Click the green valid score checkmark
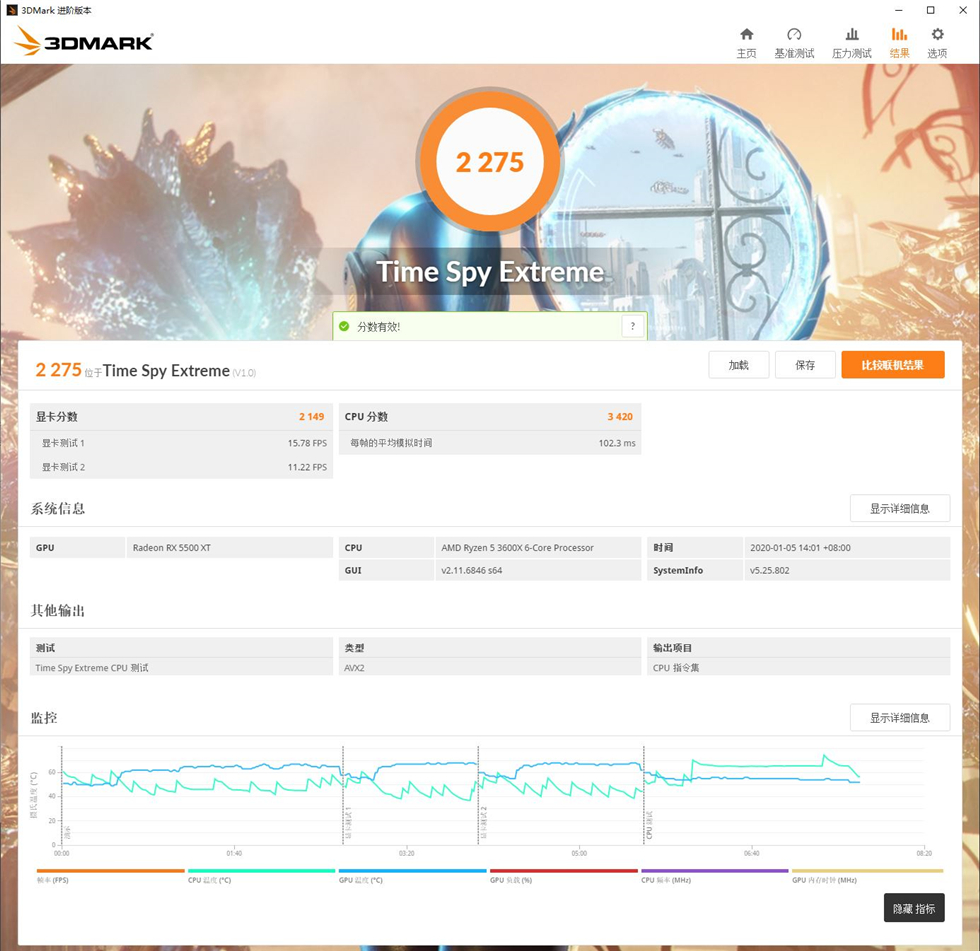This screenshot has width=980, height=951. point(344,326)
